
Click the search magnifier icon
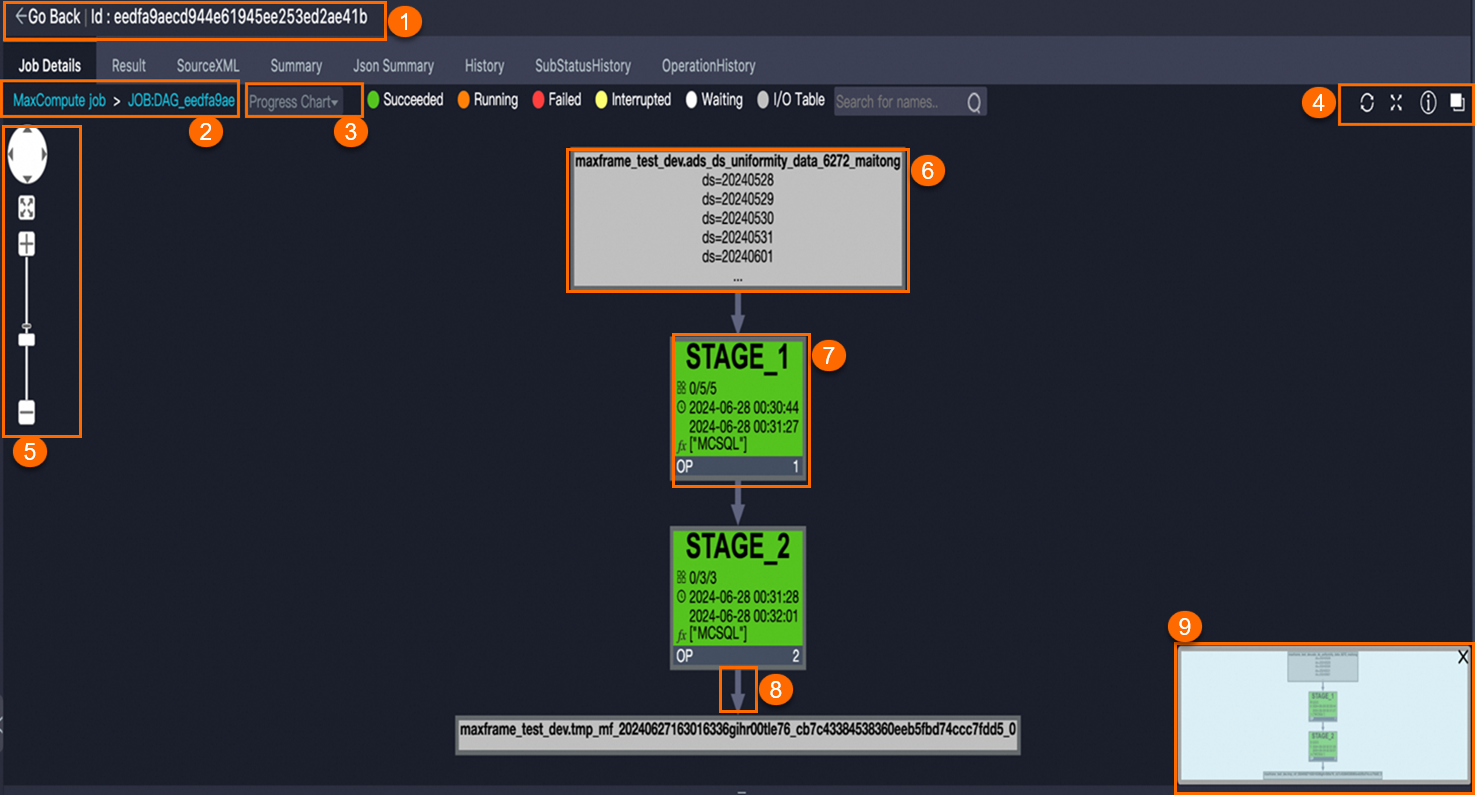point(974,102)
